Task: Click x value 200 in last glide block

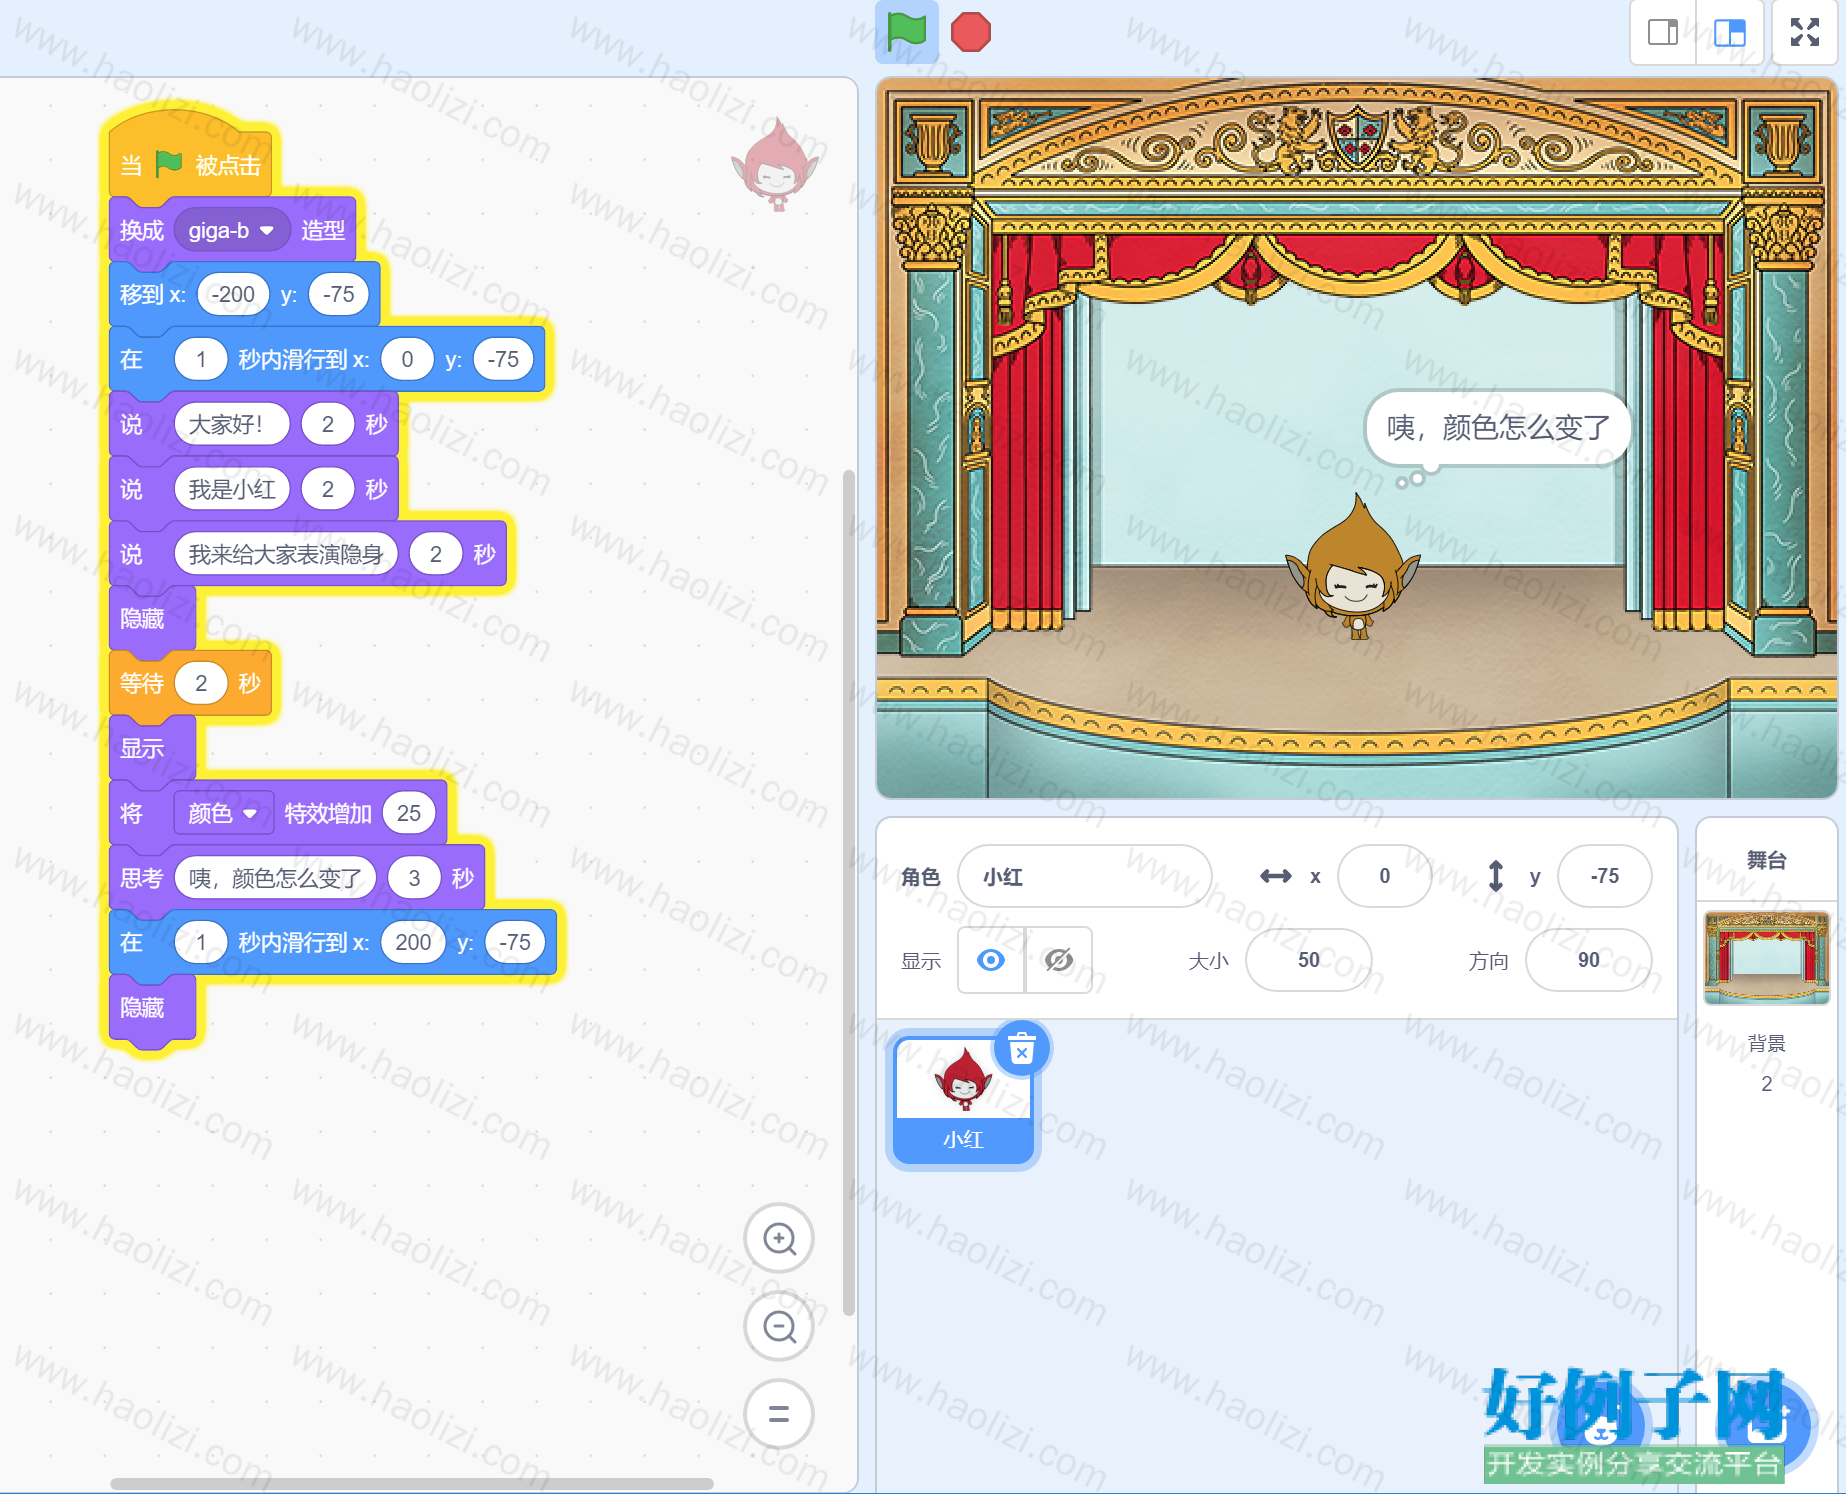Action: 413,943
